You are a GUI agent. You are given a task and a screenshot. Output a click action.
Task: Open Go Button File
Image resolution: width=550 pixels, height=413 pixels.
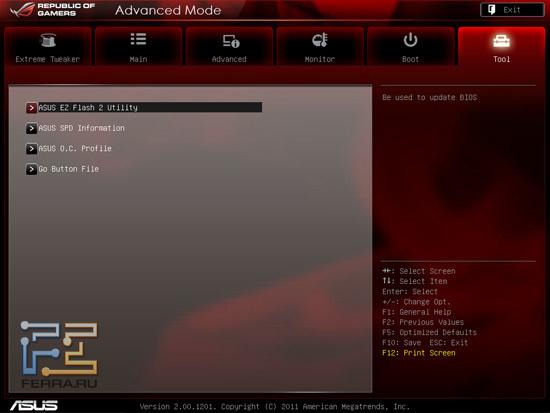68,169
